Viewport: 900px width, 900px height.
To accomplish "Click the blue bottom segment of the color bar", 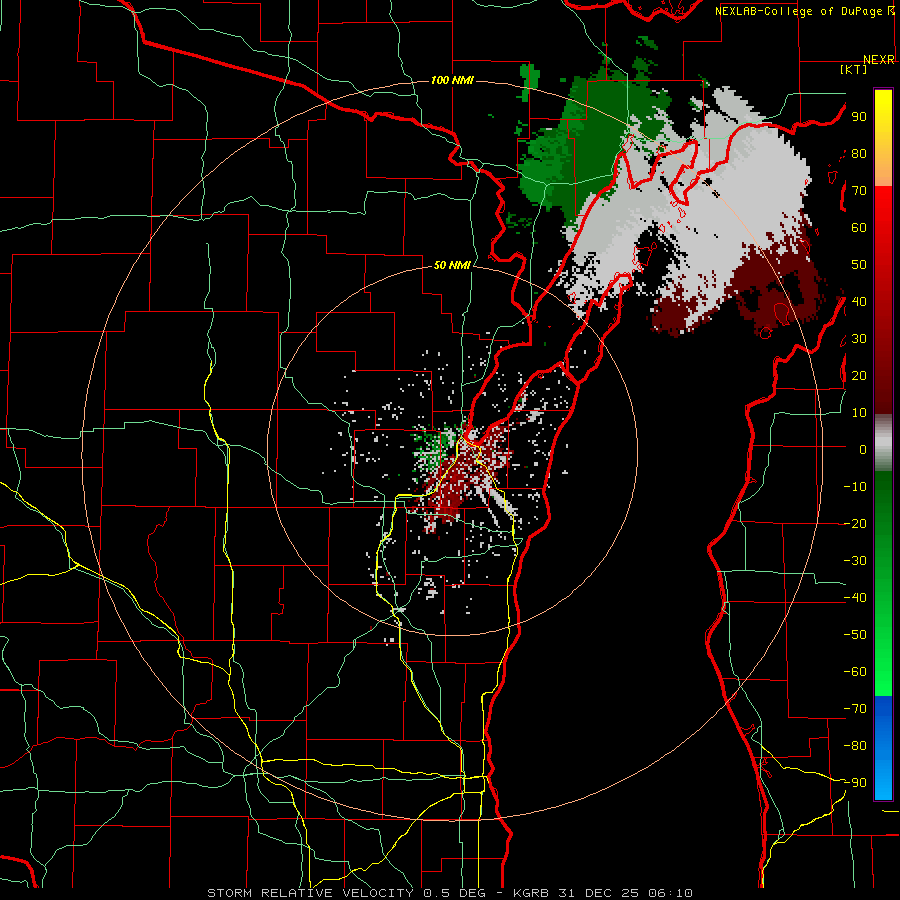I will pos(883,748).
